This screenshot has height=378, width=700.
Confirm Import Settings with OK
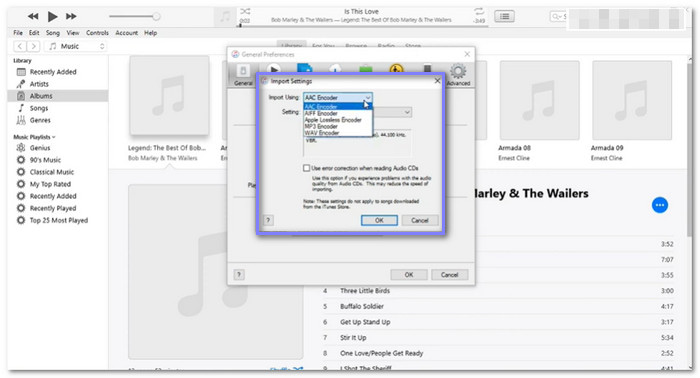tap(379, 220)
